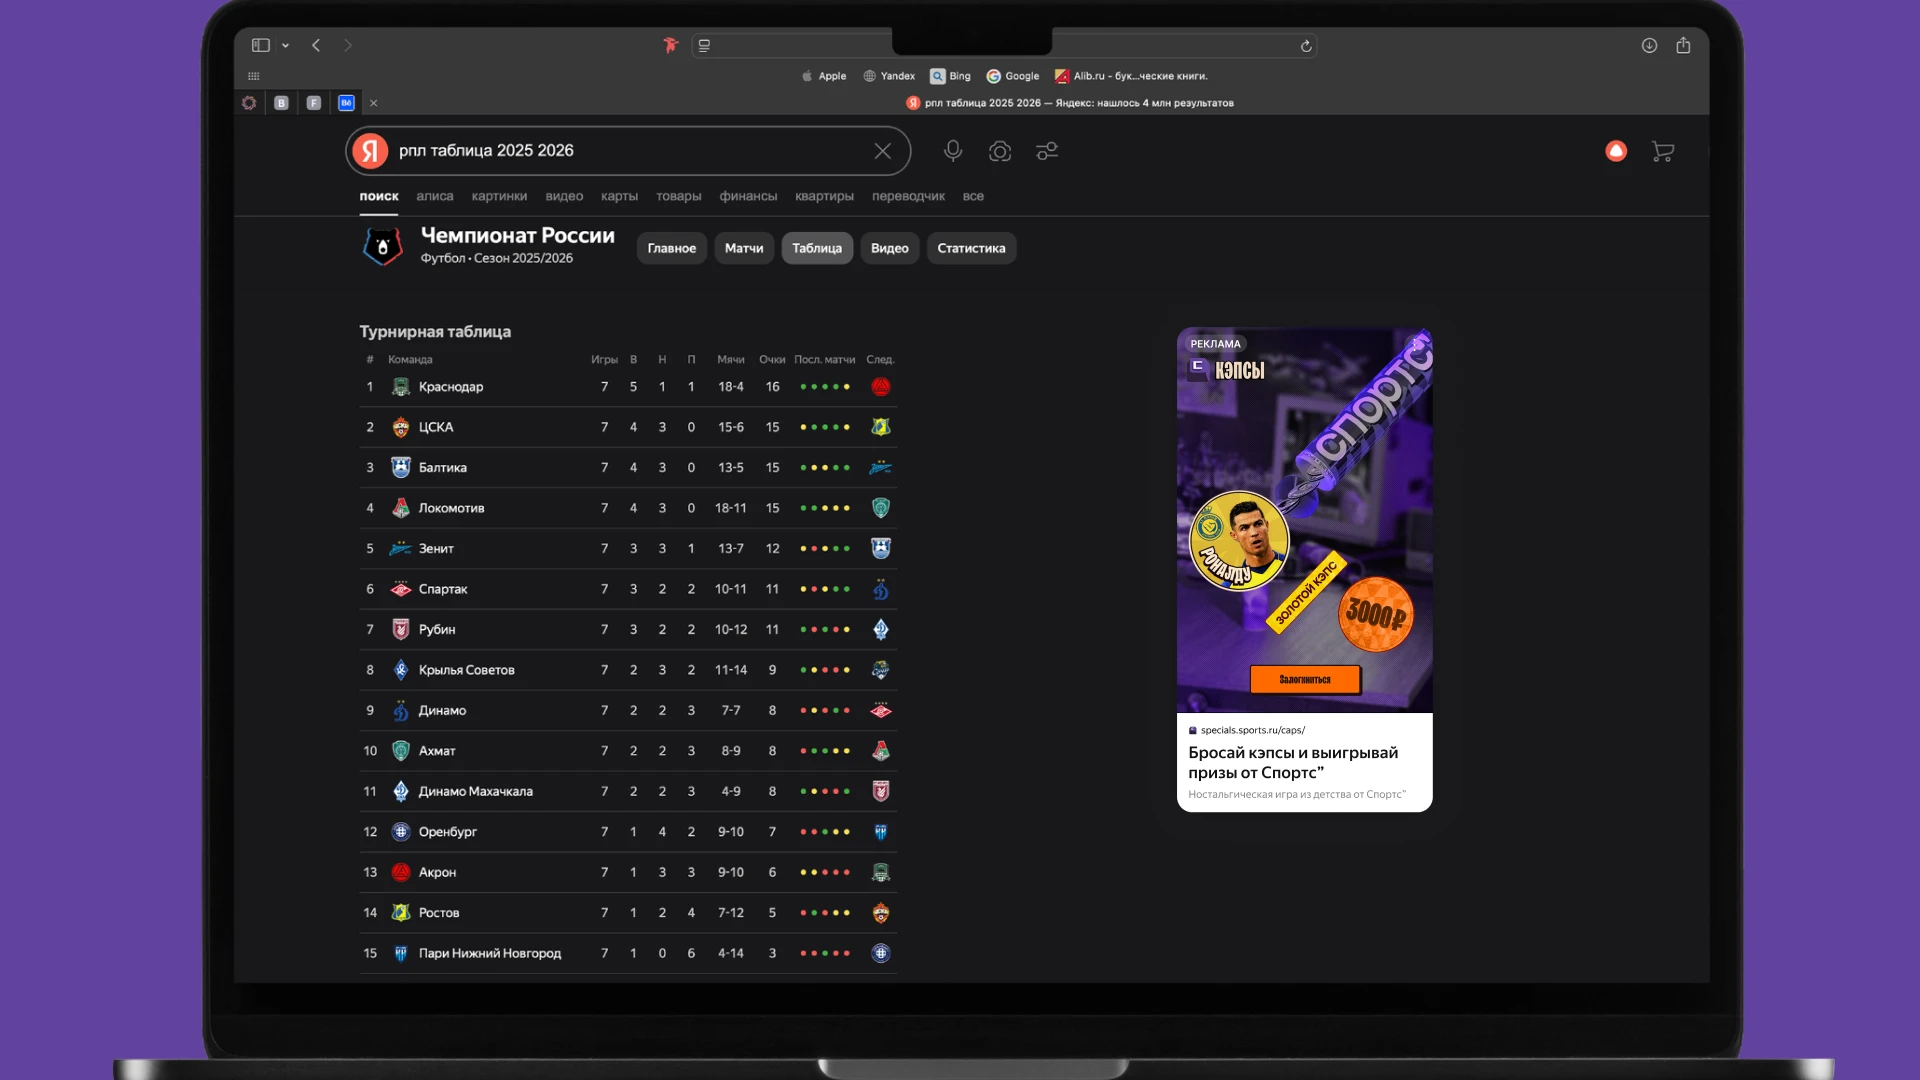This screenshot has height=1080, width=1920.
Task: Click the orange ad button on banner
Action: pyautogui.click(x=1304, y=679)
